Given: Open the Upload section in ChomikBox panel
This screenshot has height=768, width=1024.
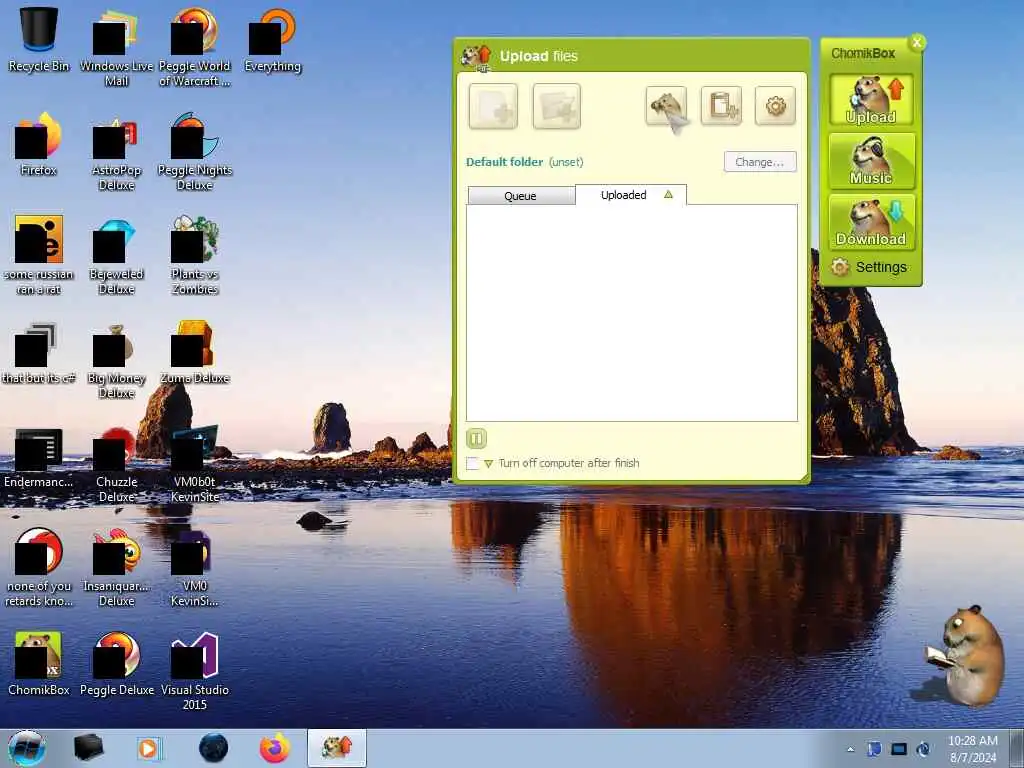Looking at the screenshot, I should 871,100.
